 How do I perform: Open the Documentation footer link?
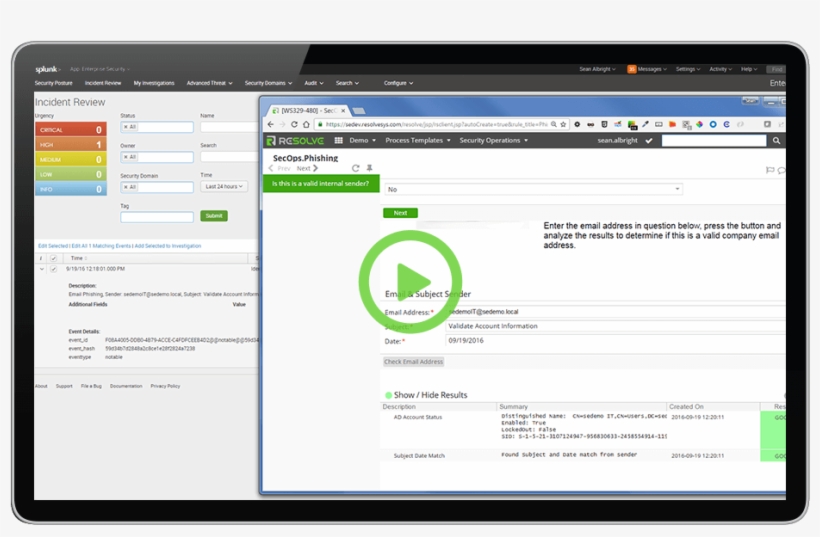(126, 386)
